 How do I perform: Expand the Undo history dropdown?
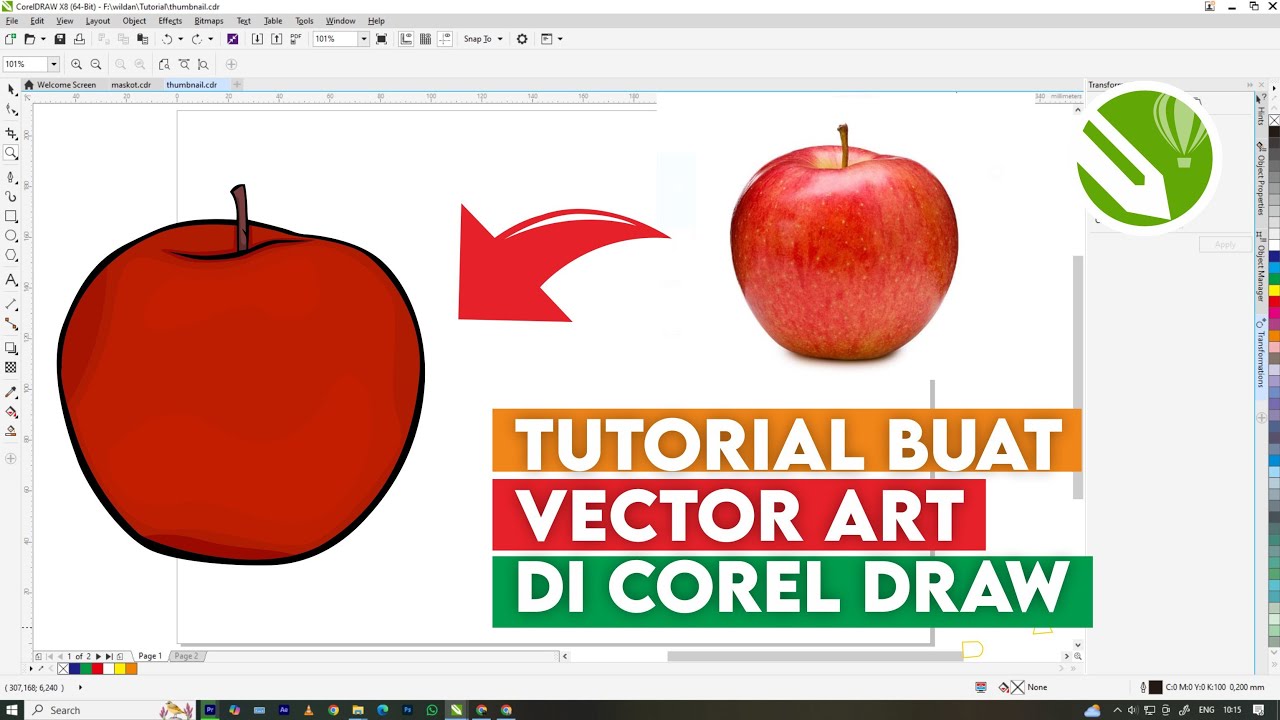(180, 39)
